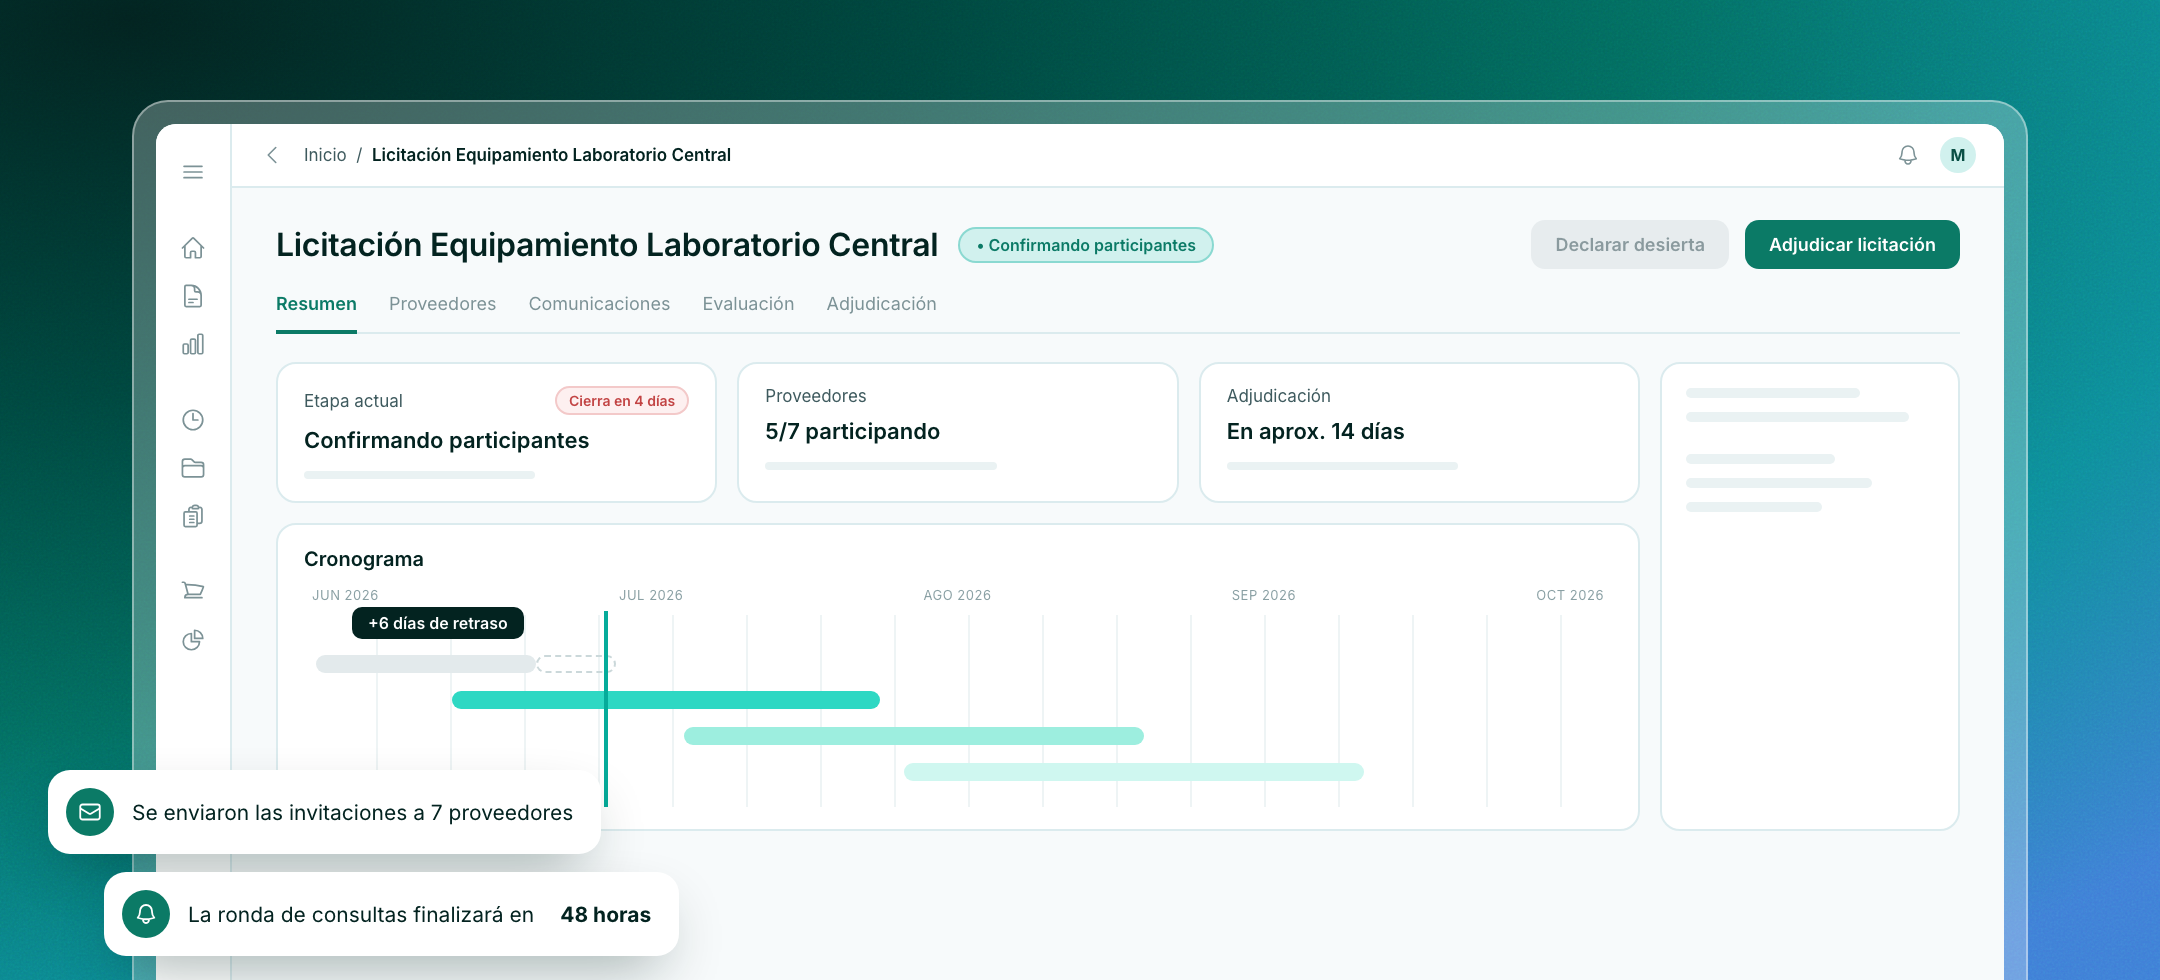Click the Licitación Equipamiento Laboratorio Central breadcrumb
This screenshot has width=2160, height=980.
coord(551,155)
